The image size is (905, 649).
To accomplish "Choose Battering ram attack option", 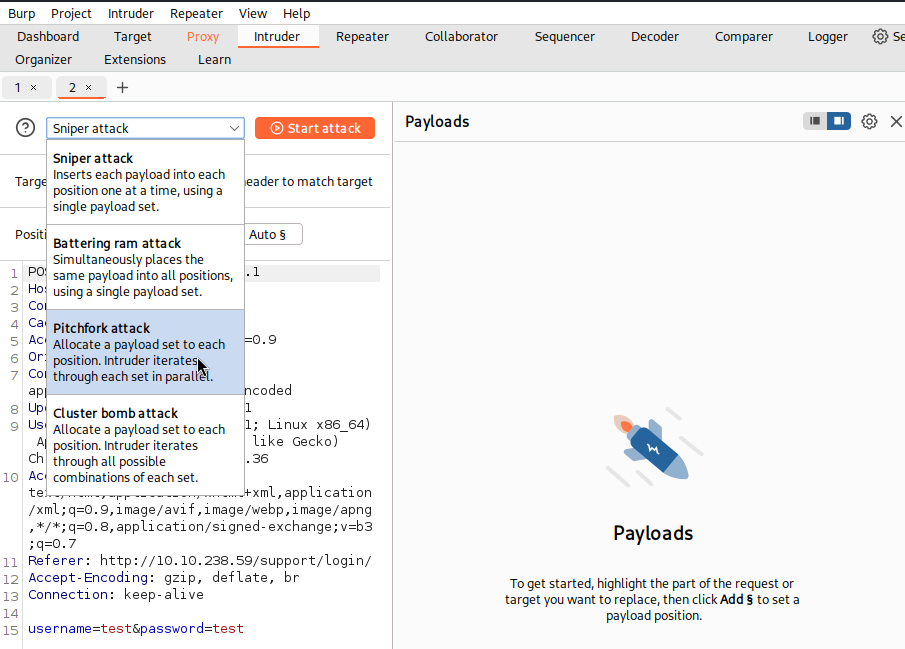I will point(145,267).
